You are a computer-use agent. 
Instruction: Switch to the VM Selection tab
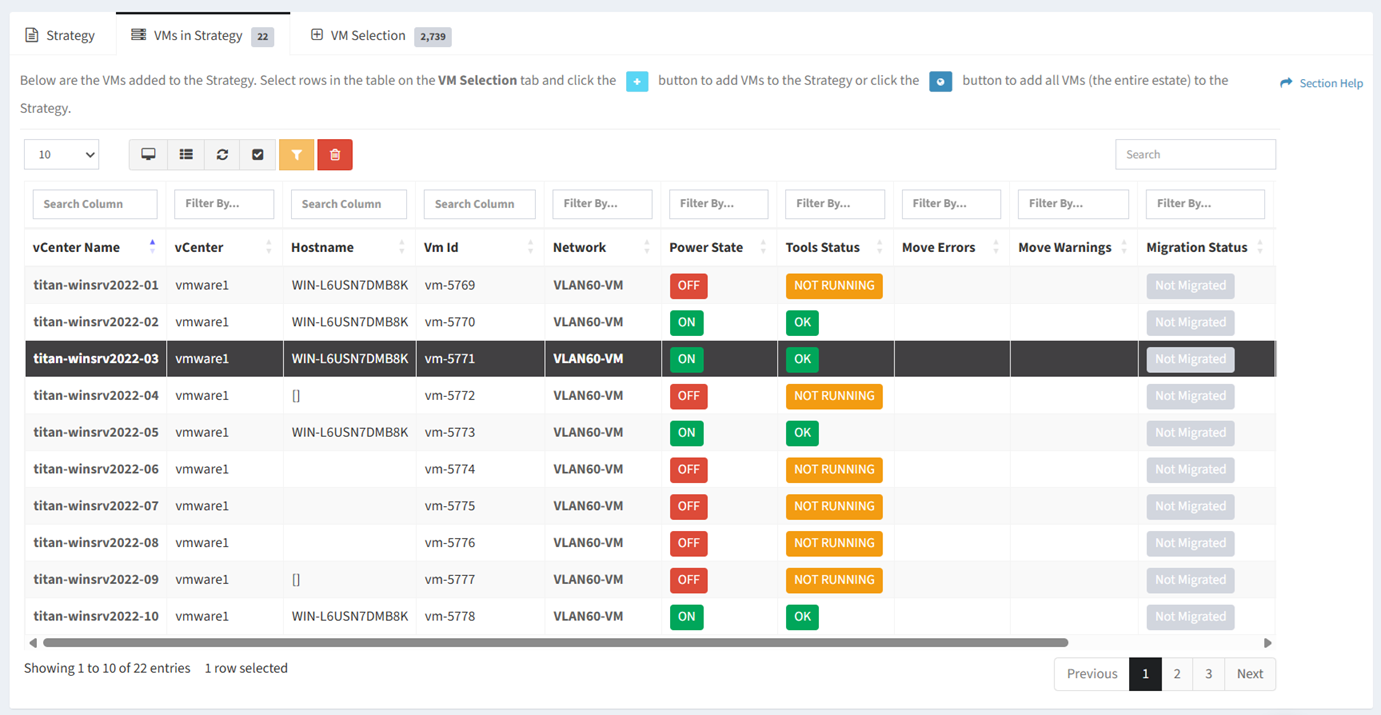click(x=381, y=35)
